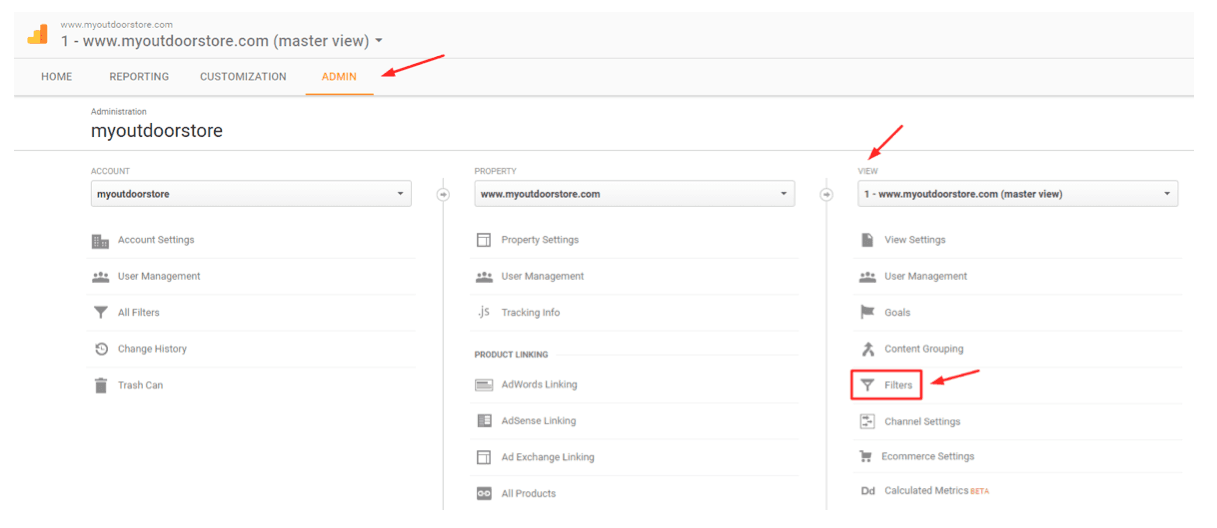
Task: Open Account Settings link
Action: 156,240
